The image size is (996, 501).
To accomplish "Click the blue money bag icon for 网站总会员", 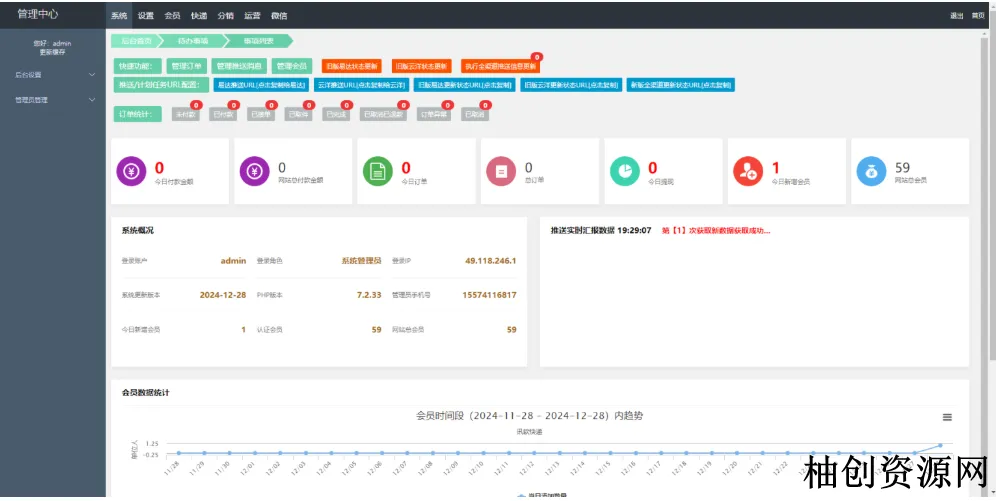I will (x=871, y=172).
